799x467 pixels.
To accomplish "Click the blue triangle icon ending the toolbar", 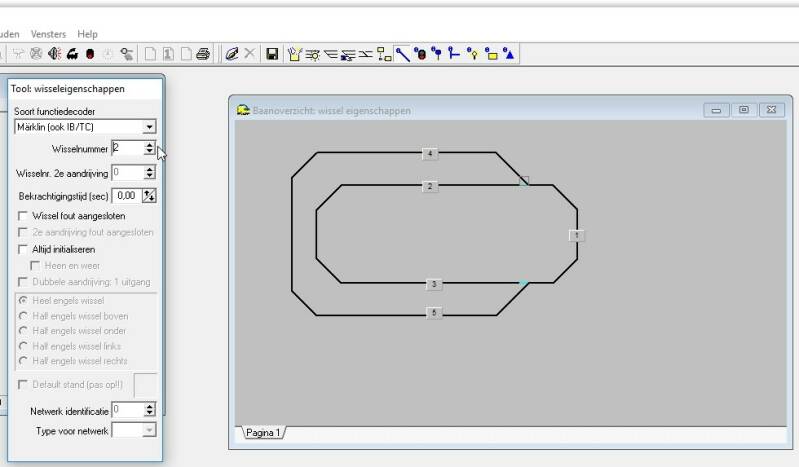I will tap(508, 54).
